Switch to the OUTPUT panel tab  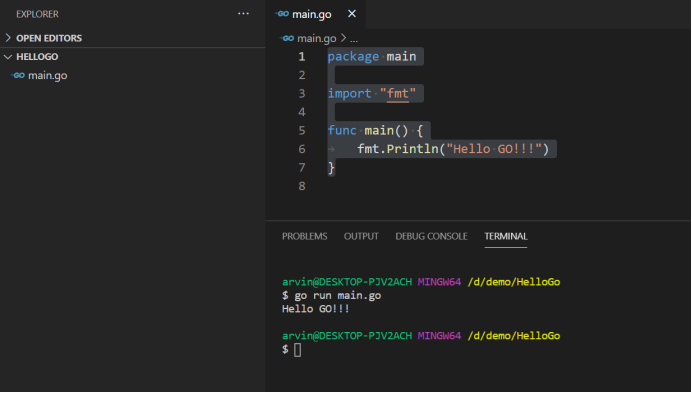click(x=361, y=236)
